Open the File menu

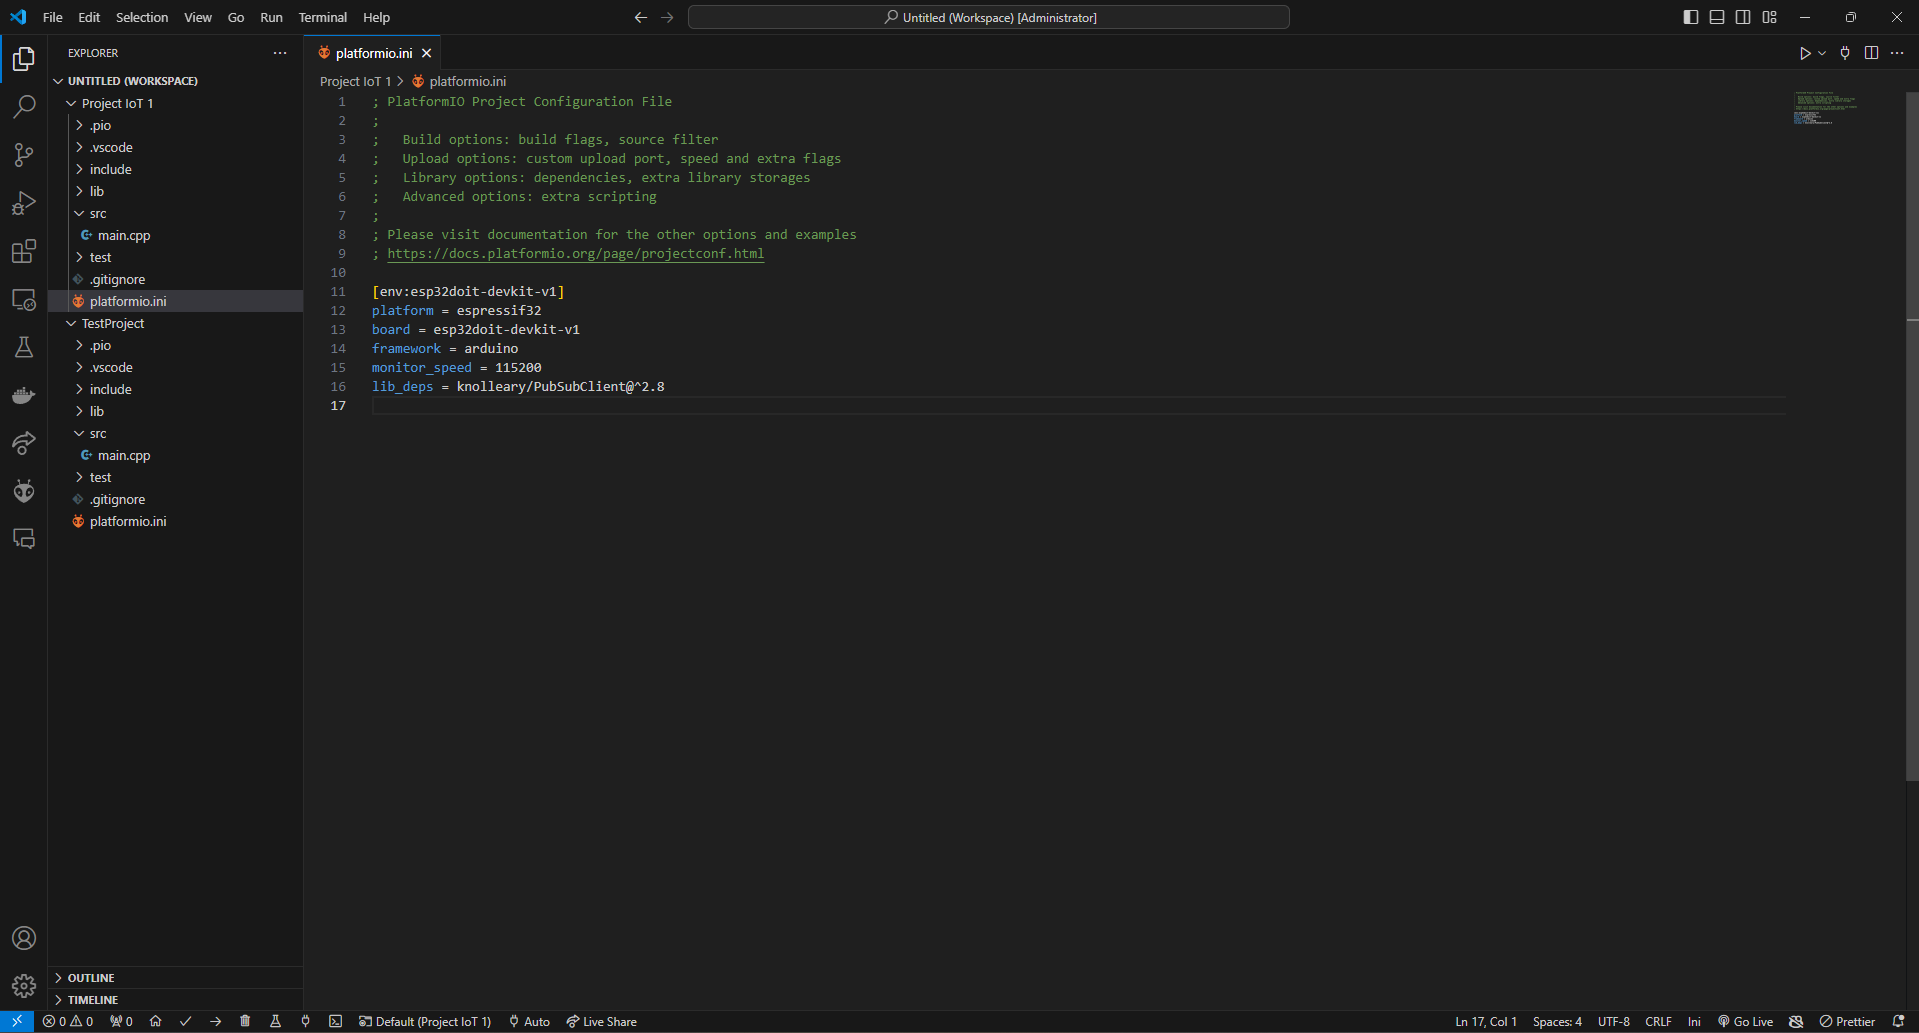click(x=53, y=17)
